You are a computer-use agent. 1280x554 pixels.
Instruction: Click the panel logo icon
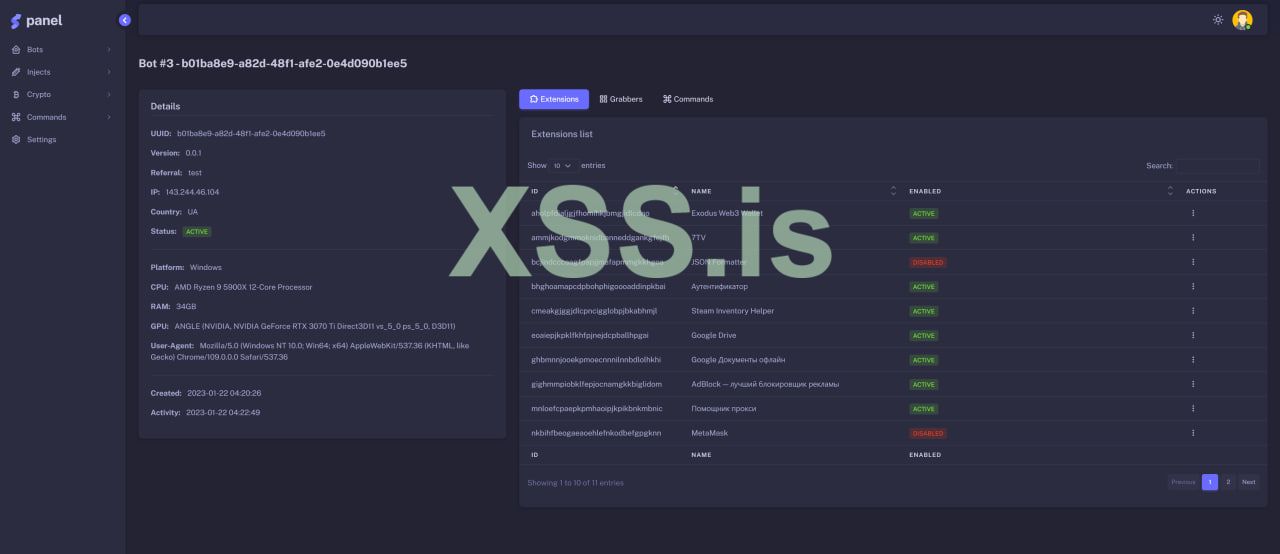pyautogui.click(x=16, y=21)
